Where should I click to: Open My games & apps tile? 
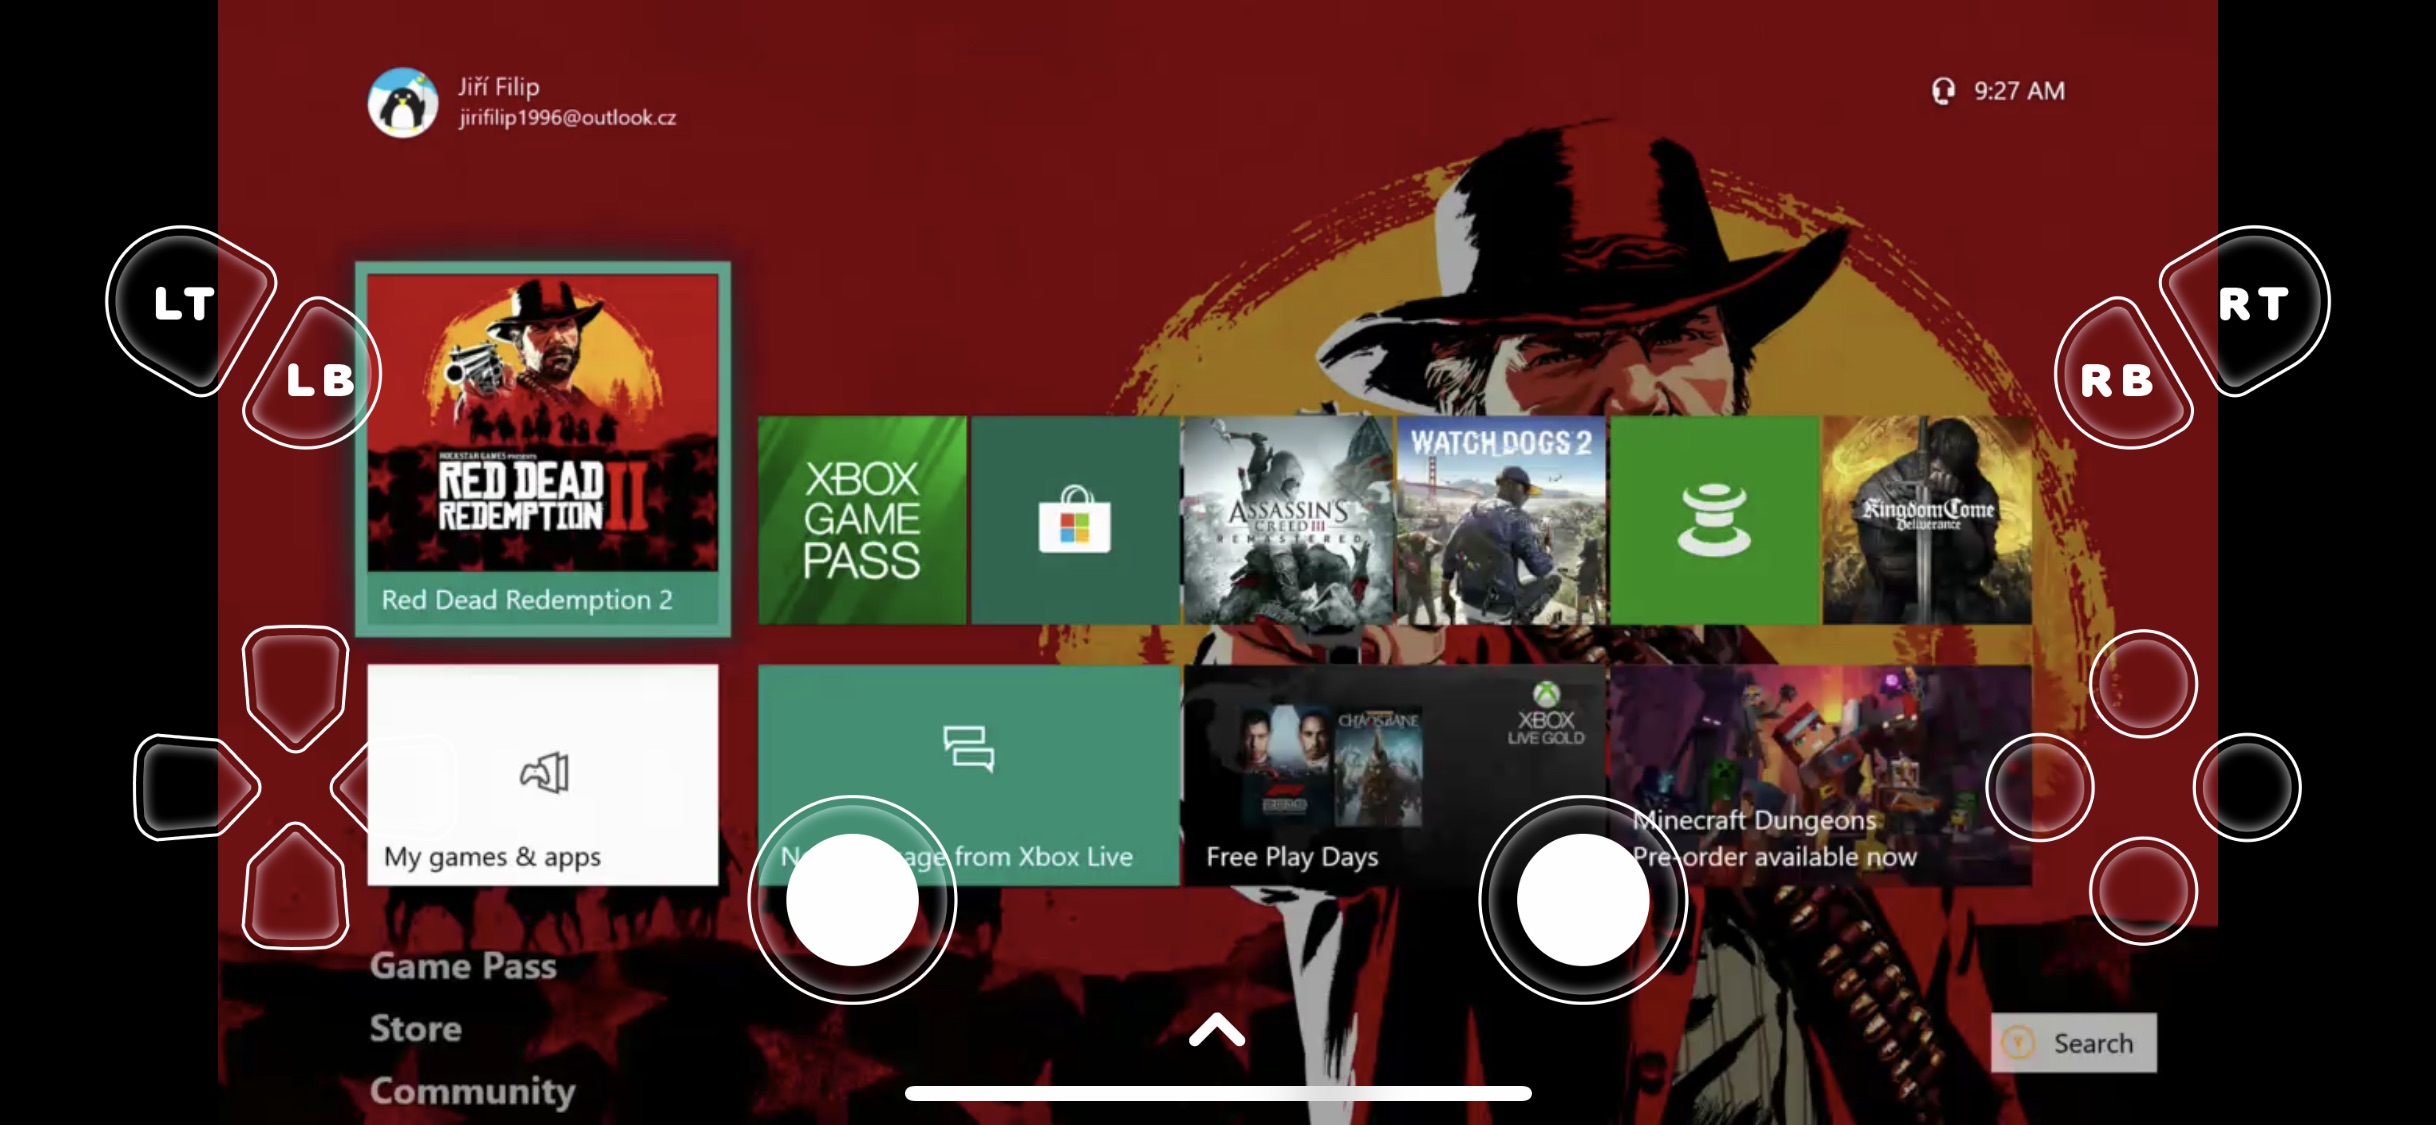point(543,775)
